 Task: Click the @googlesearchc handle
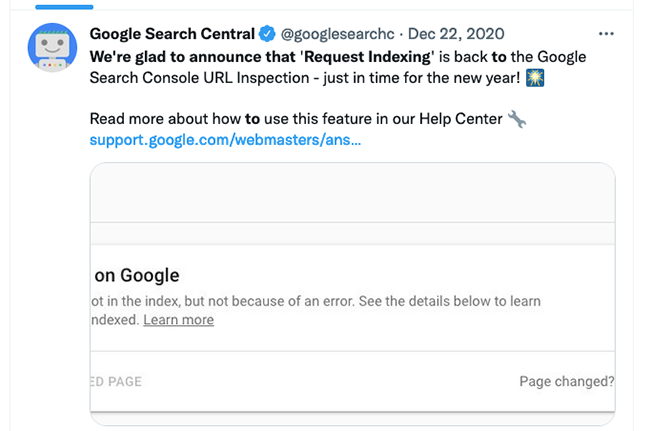(337, 34)
